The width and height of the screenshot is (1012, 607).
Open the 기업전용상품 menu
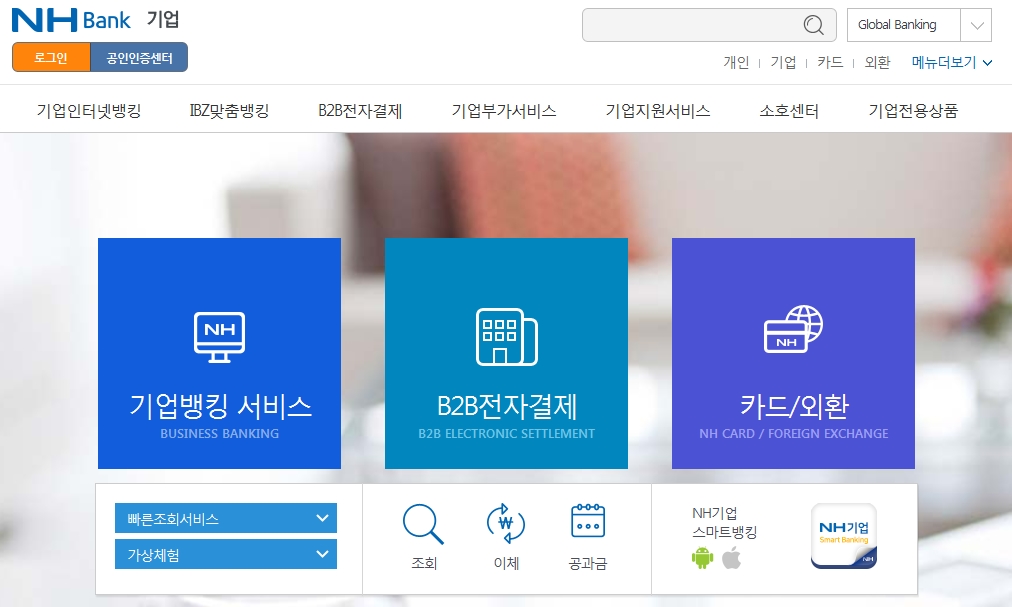click(913, 111)
